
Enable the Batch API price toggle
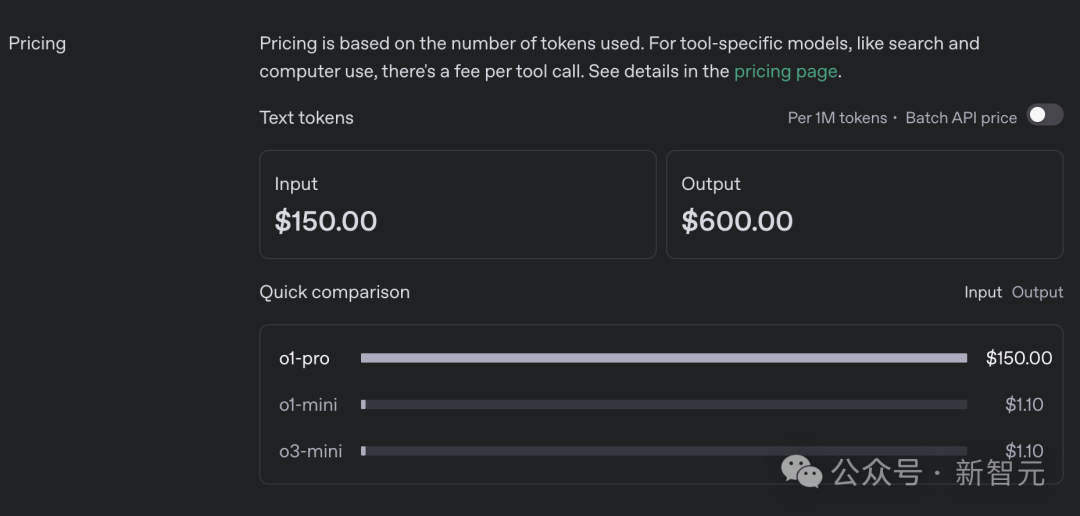[x=1045, y=115]
